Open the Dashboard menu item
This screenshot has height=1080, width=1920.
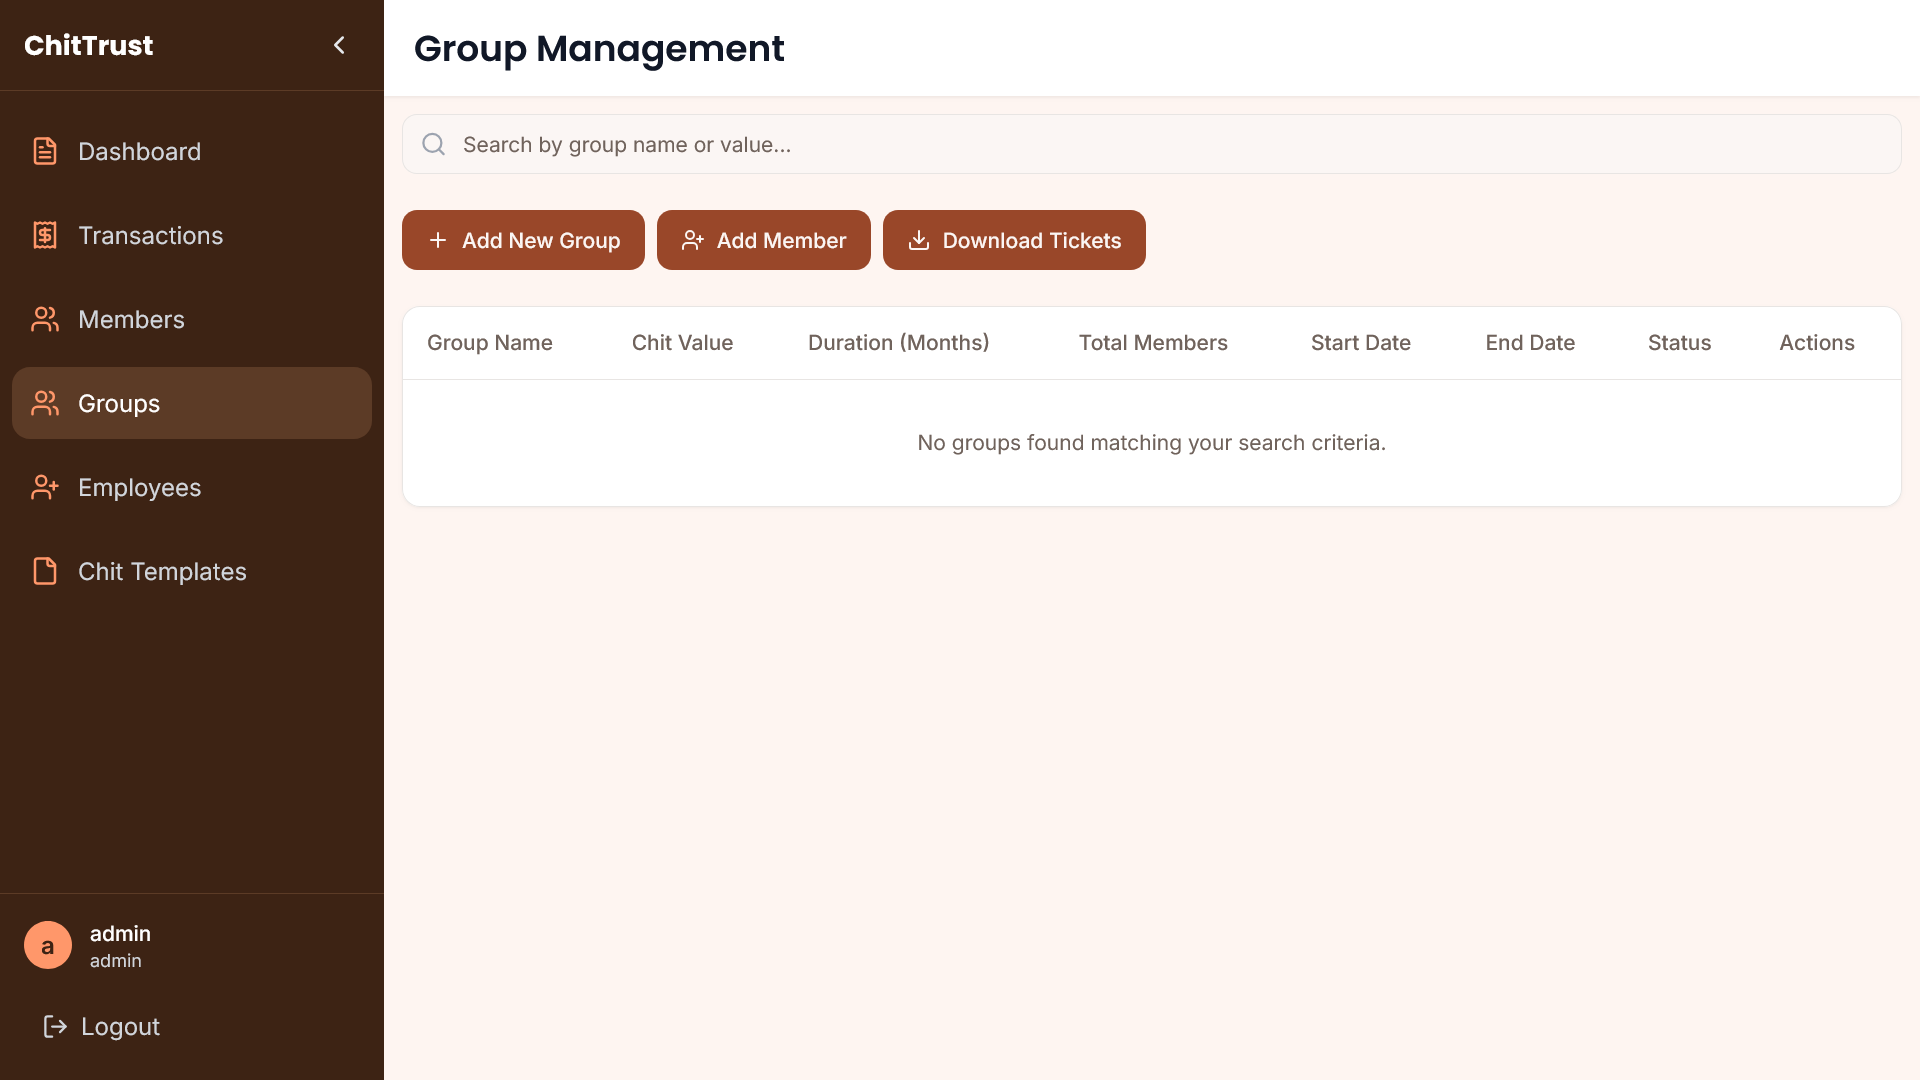[x=192, y=151]
